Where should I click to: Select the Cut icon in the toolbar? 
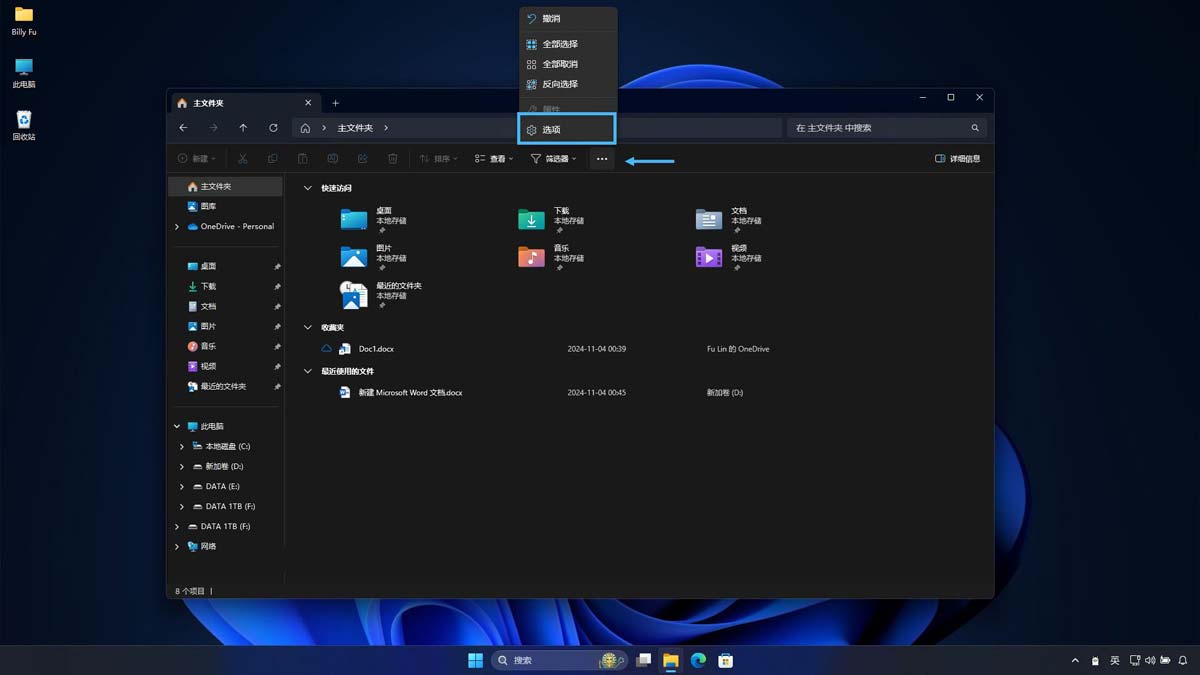243,158
